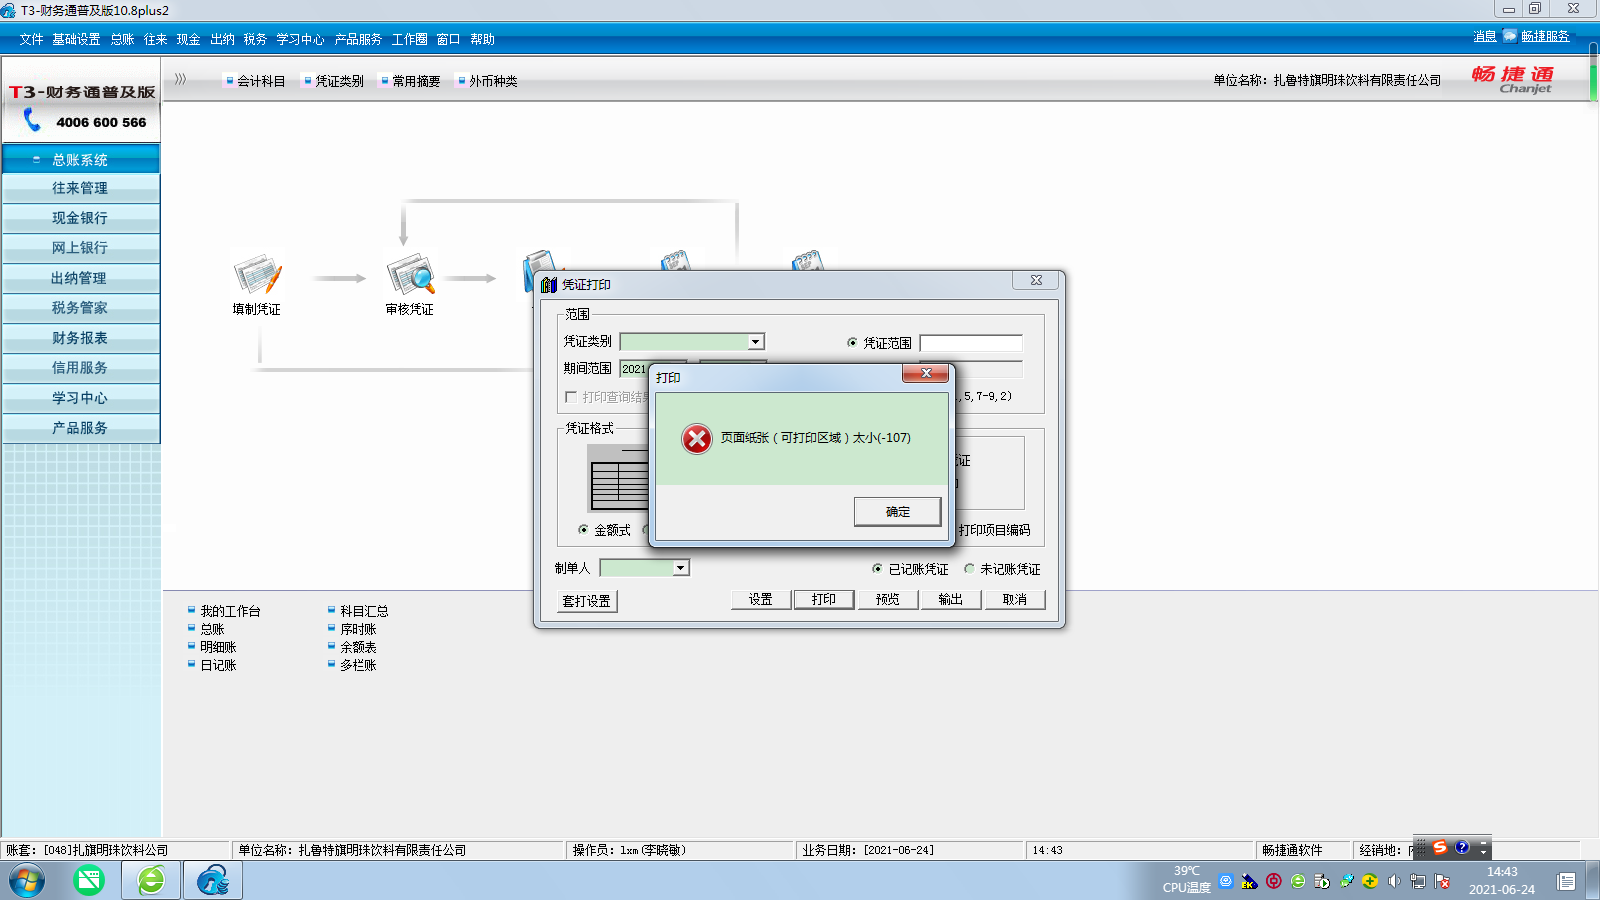Click the EK tray icon
The width and height of the screenshot is (1600, 900).
(1249, 881)
